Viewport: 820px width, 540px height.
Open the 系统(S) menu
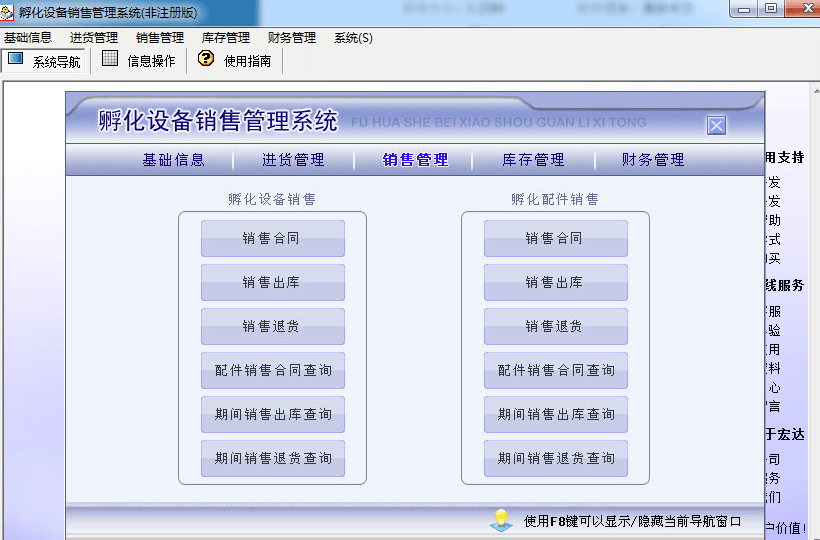tap(353, 38)
